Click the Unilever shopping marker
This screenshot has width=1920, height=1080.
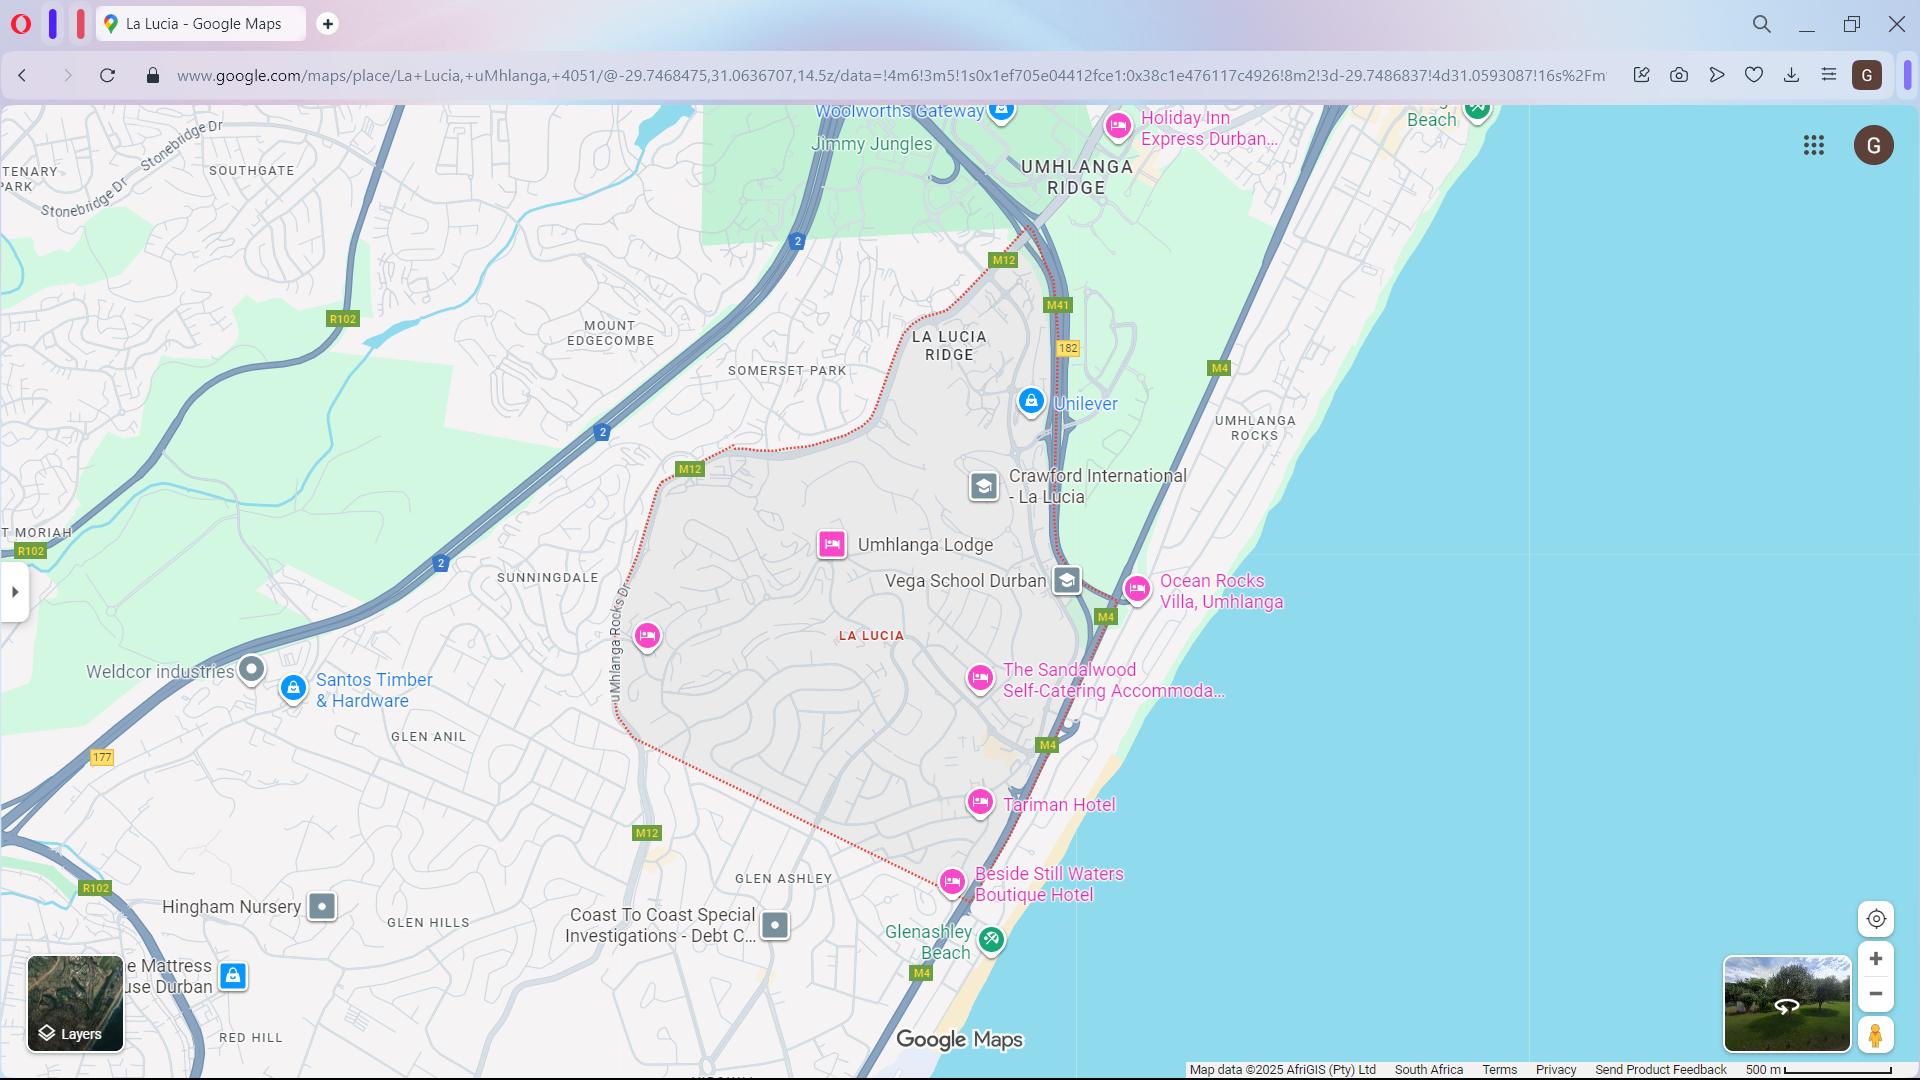[1030, 402]
